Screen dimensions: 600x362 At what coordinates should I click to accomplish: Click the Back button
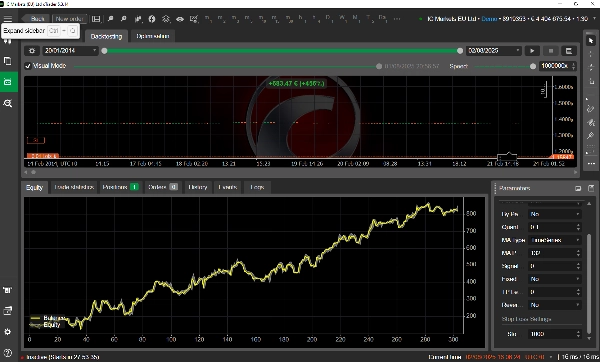pyautogui.click(x=37, y=19)
